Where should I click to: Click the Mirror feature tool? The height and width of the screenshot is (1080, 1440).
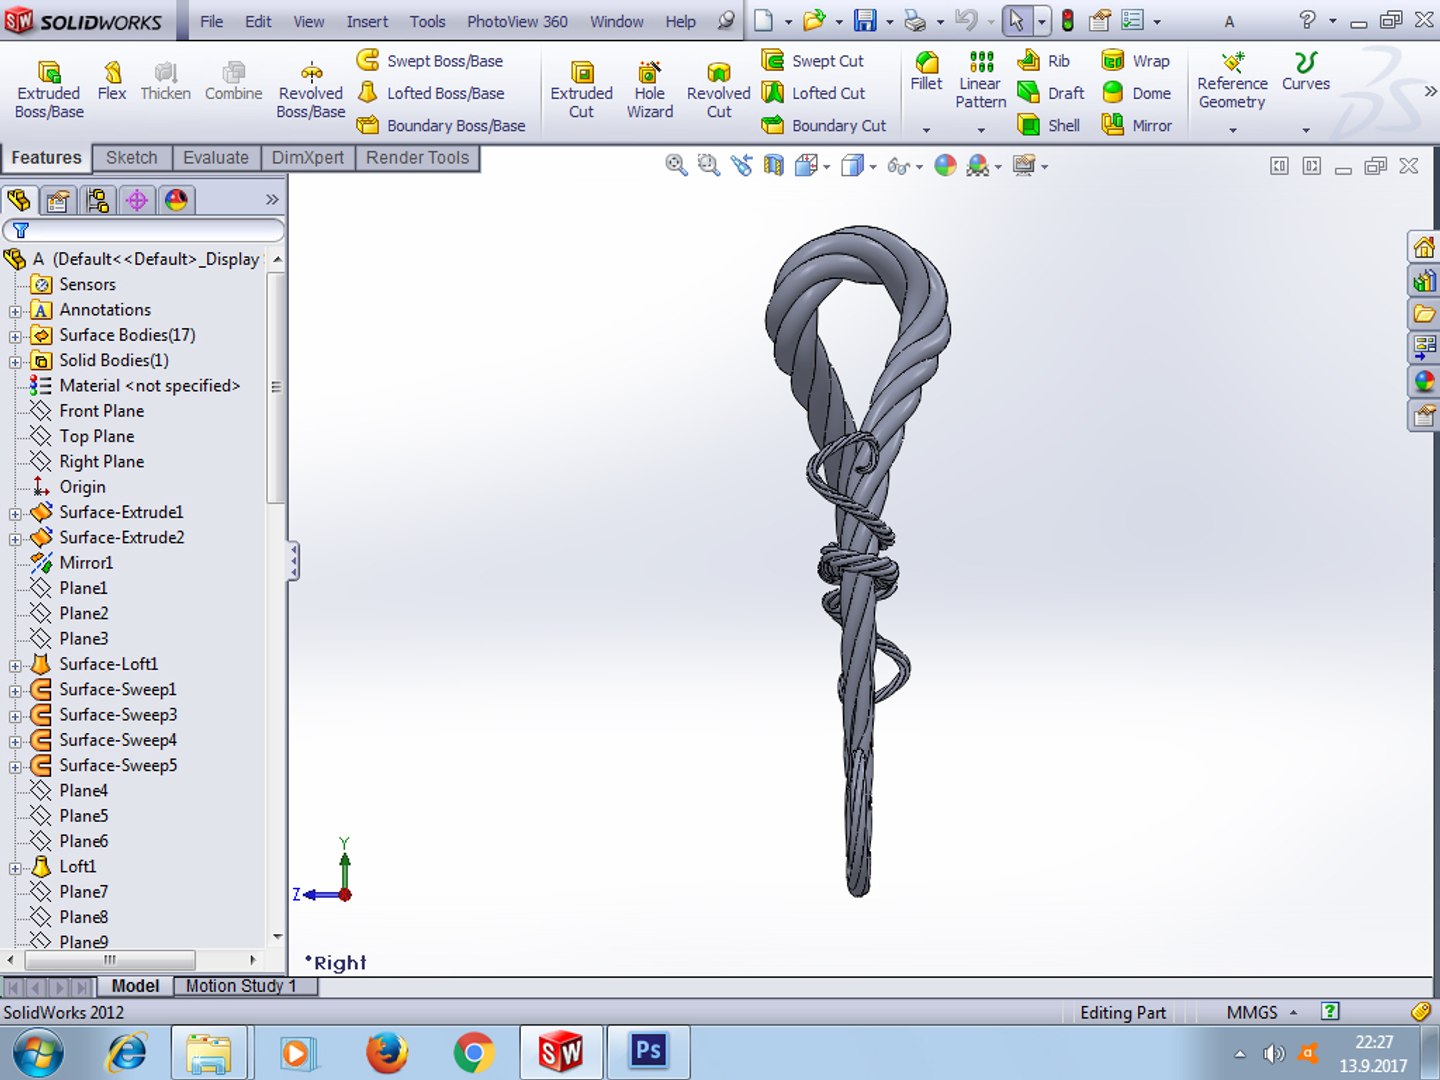(x=1136, y=125)
